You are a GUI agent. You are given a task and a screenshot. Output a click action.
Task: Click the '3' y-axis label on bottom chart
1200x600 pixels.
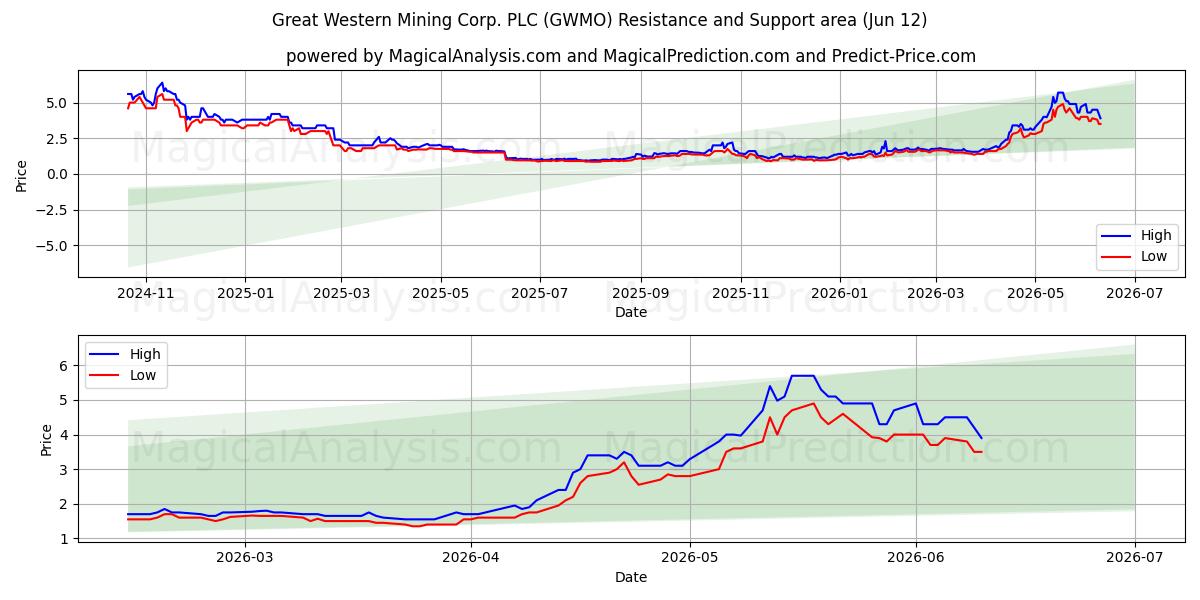click(65, 470)
